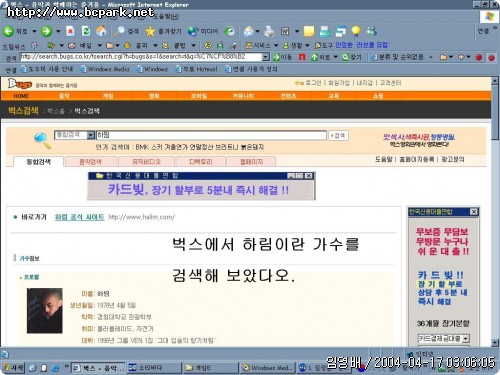
Task: Click the blue magnifier icon beside search box
Action: pos(43,140)
